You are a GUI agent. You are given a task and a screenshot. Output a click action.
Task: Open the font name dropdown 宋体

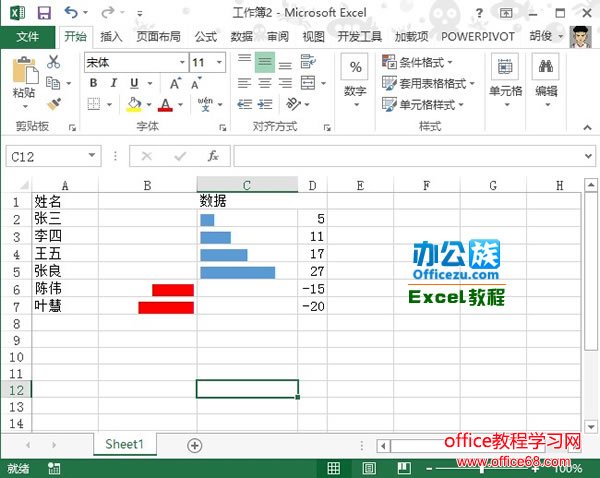coord(182,62)
